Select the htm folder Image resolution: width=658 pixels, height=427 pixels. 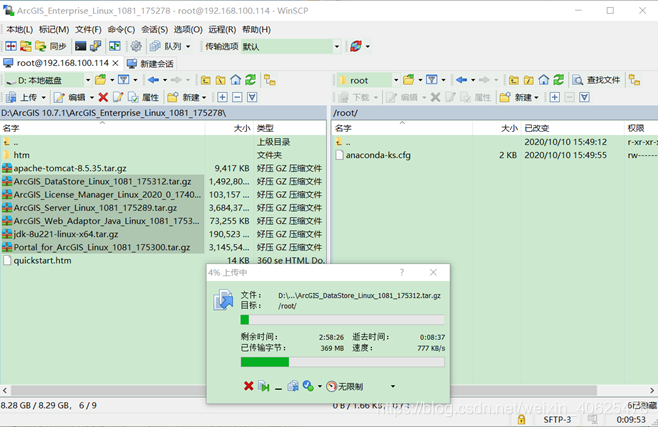[x=21, y=155]
